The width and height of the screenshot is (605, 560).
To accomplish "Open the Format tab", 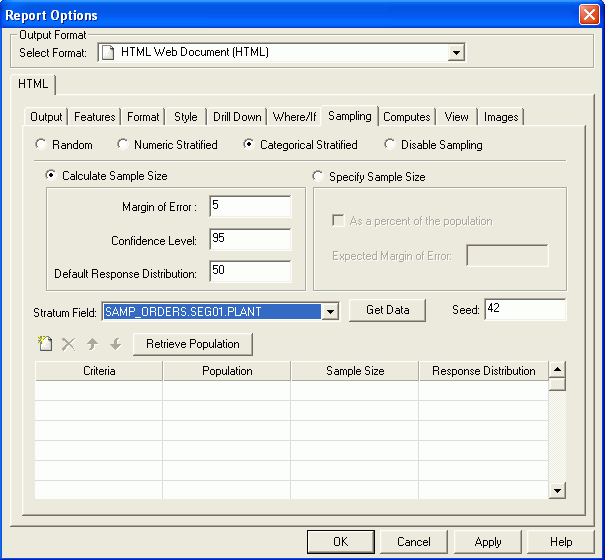I will [143, 117].
